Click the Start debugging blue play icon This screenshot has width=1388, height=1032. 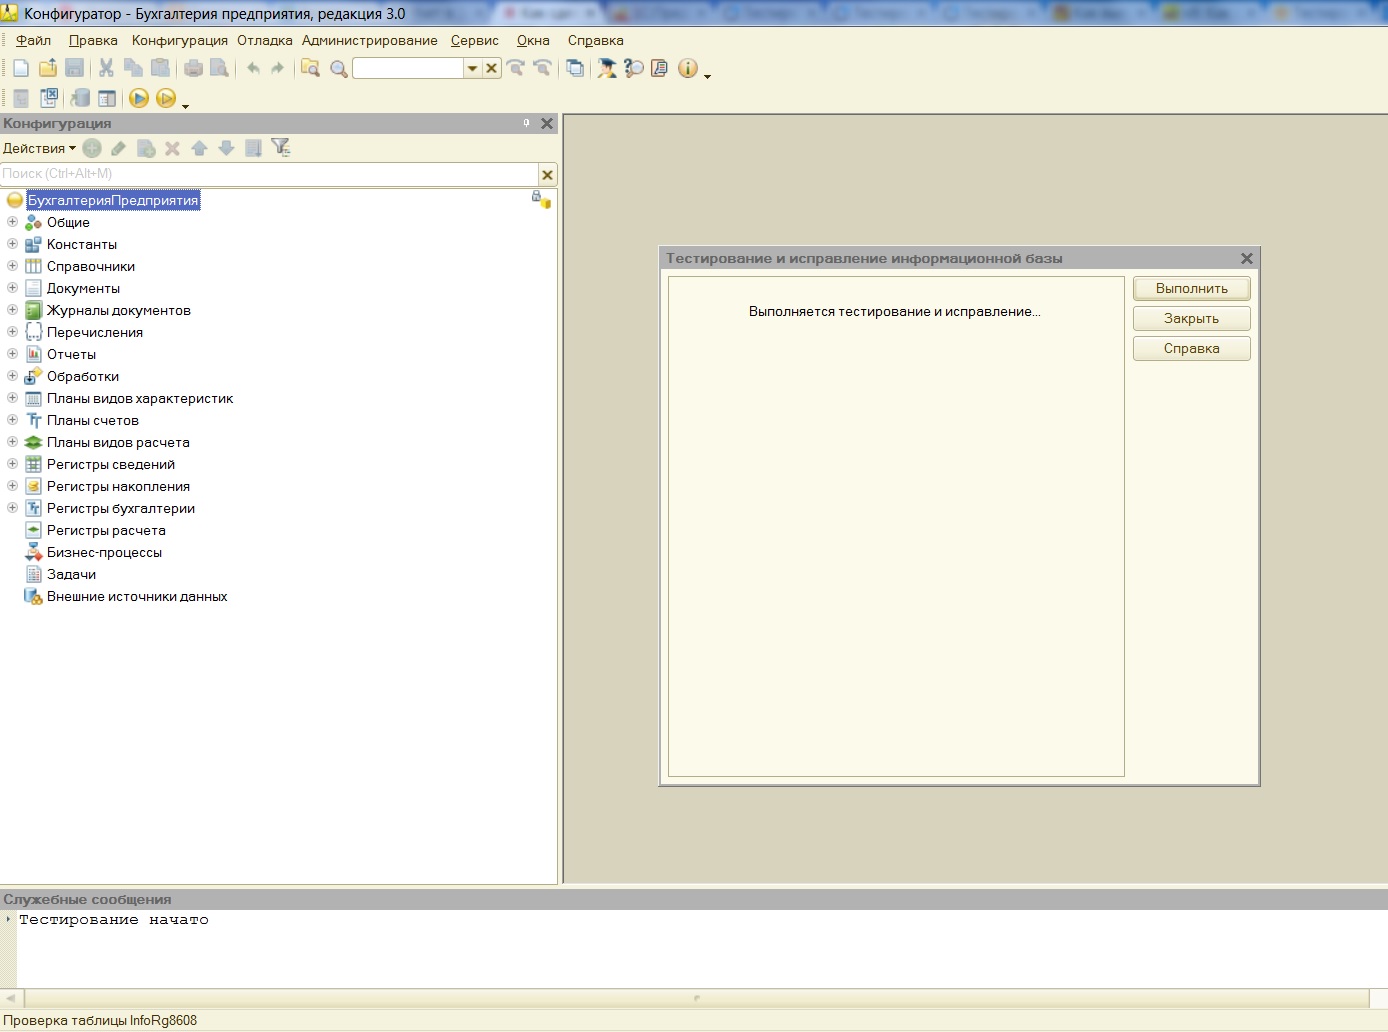pyautogui.click(x=139, y=98)
